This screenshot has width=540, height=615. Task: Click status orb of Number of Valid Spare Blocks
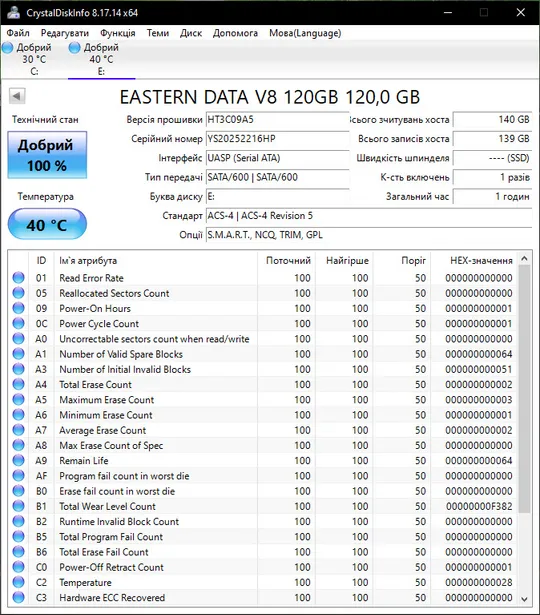point(18,354)
